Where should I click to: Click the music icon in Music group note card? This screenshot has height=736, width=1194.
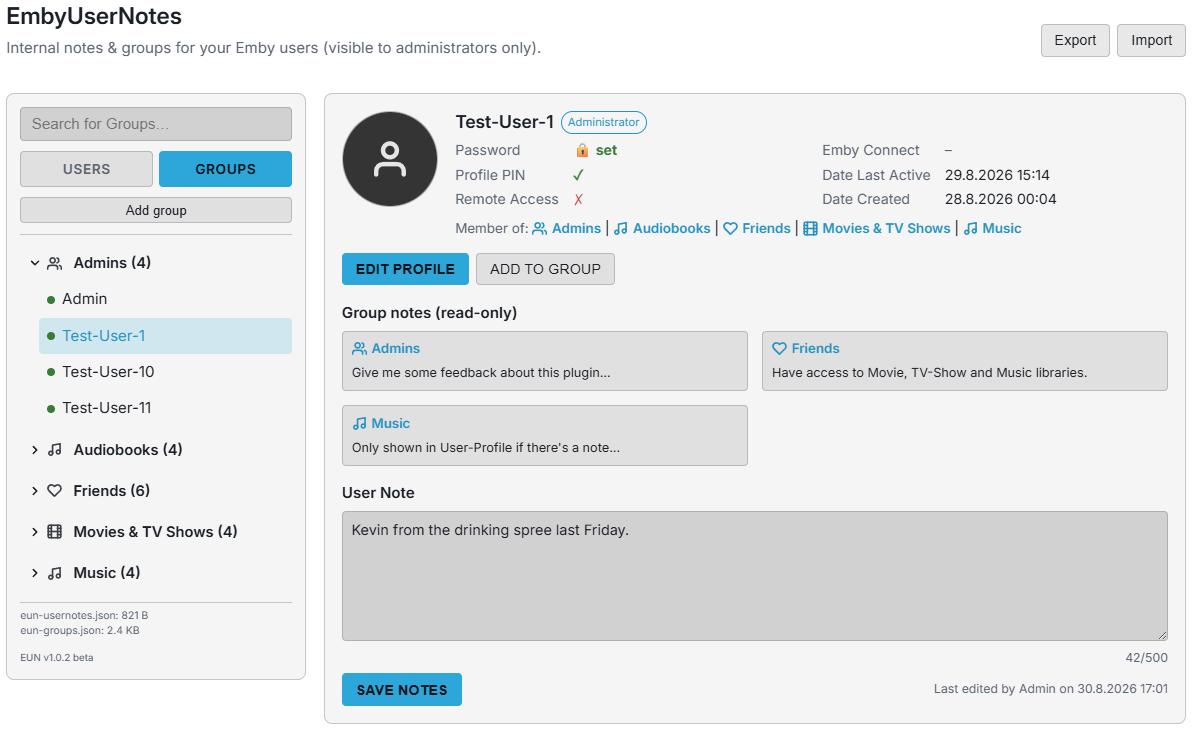(x=359, y=423)
